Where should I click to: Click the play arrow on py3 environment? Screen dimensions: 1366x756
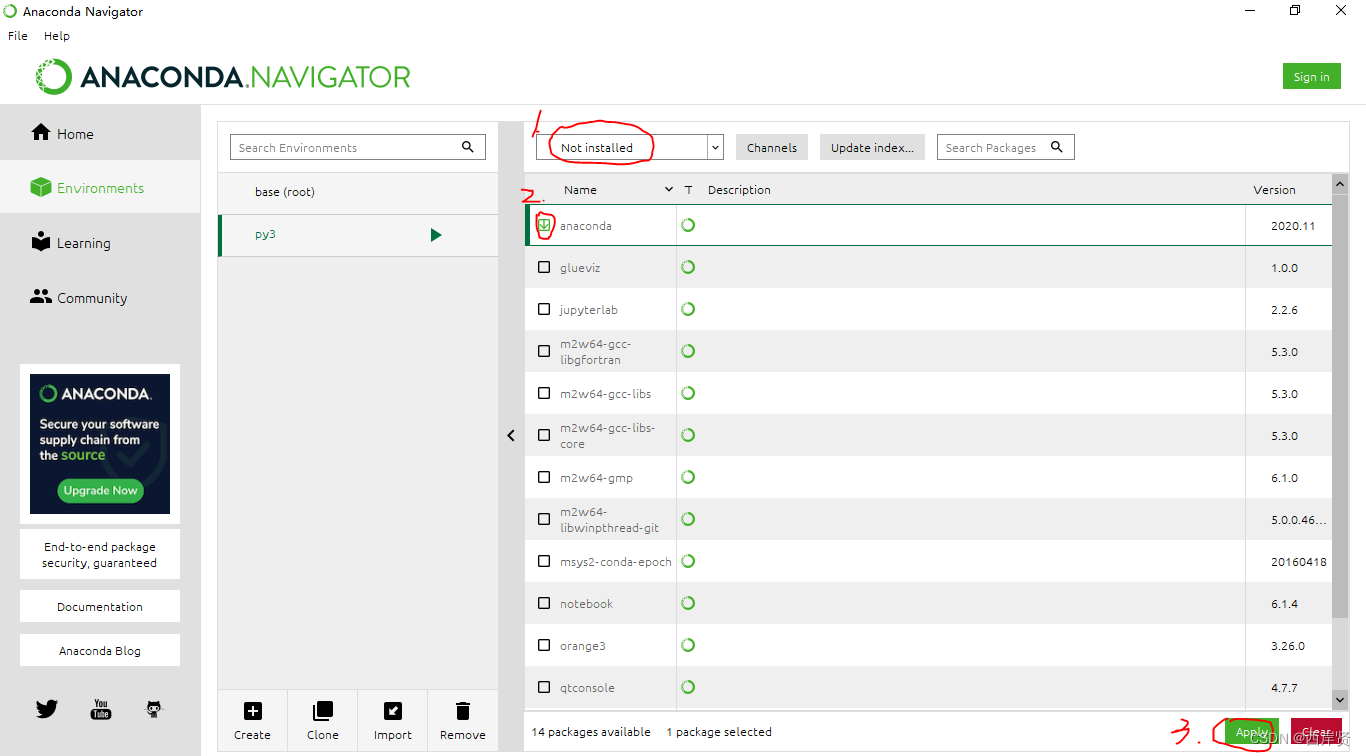point(436,235)
